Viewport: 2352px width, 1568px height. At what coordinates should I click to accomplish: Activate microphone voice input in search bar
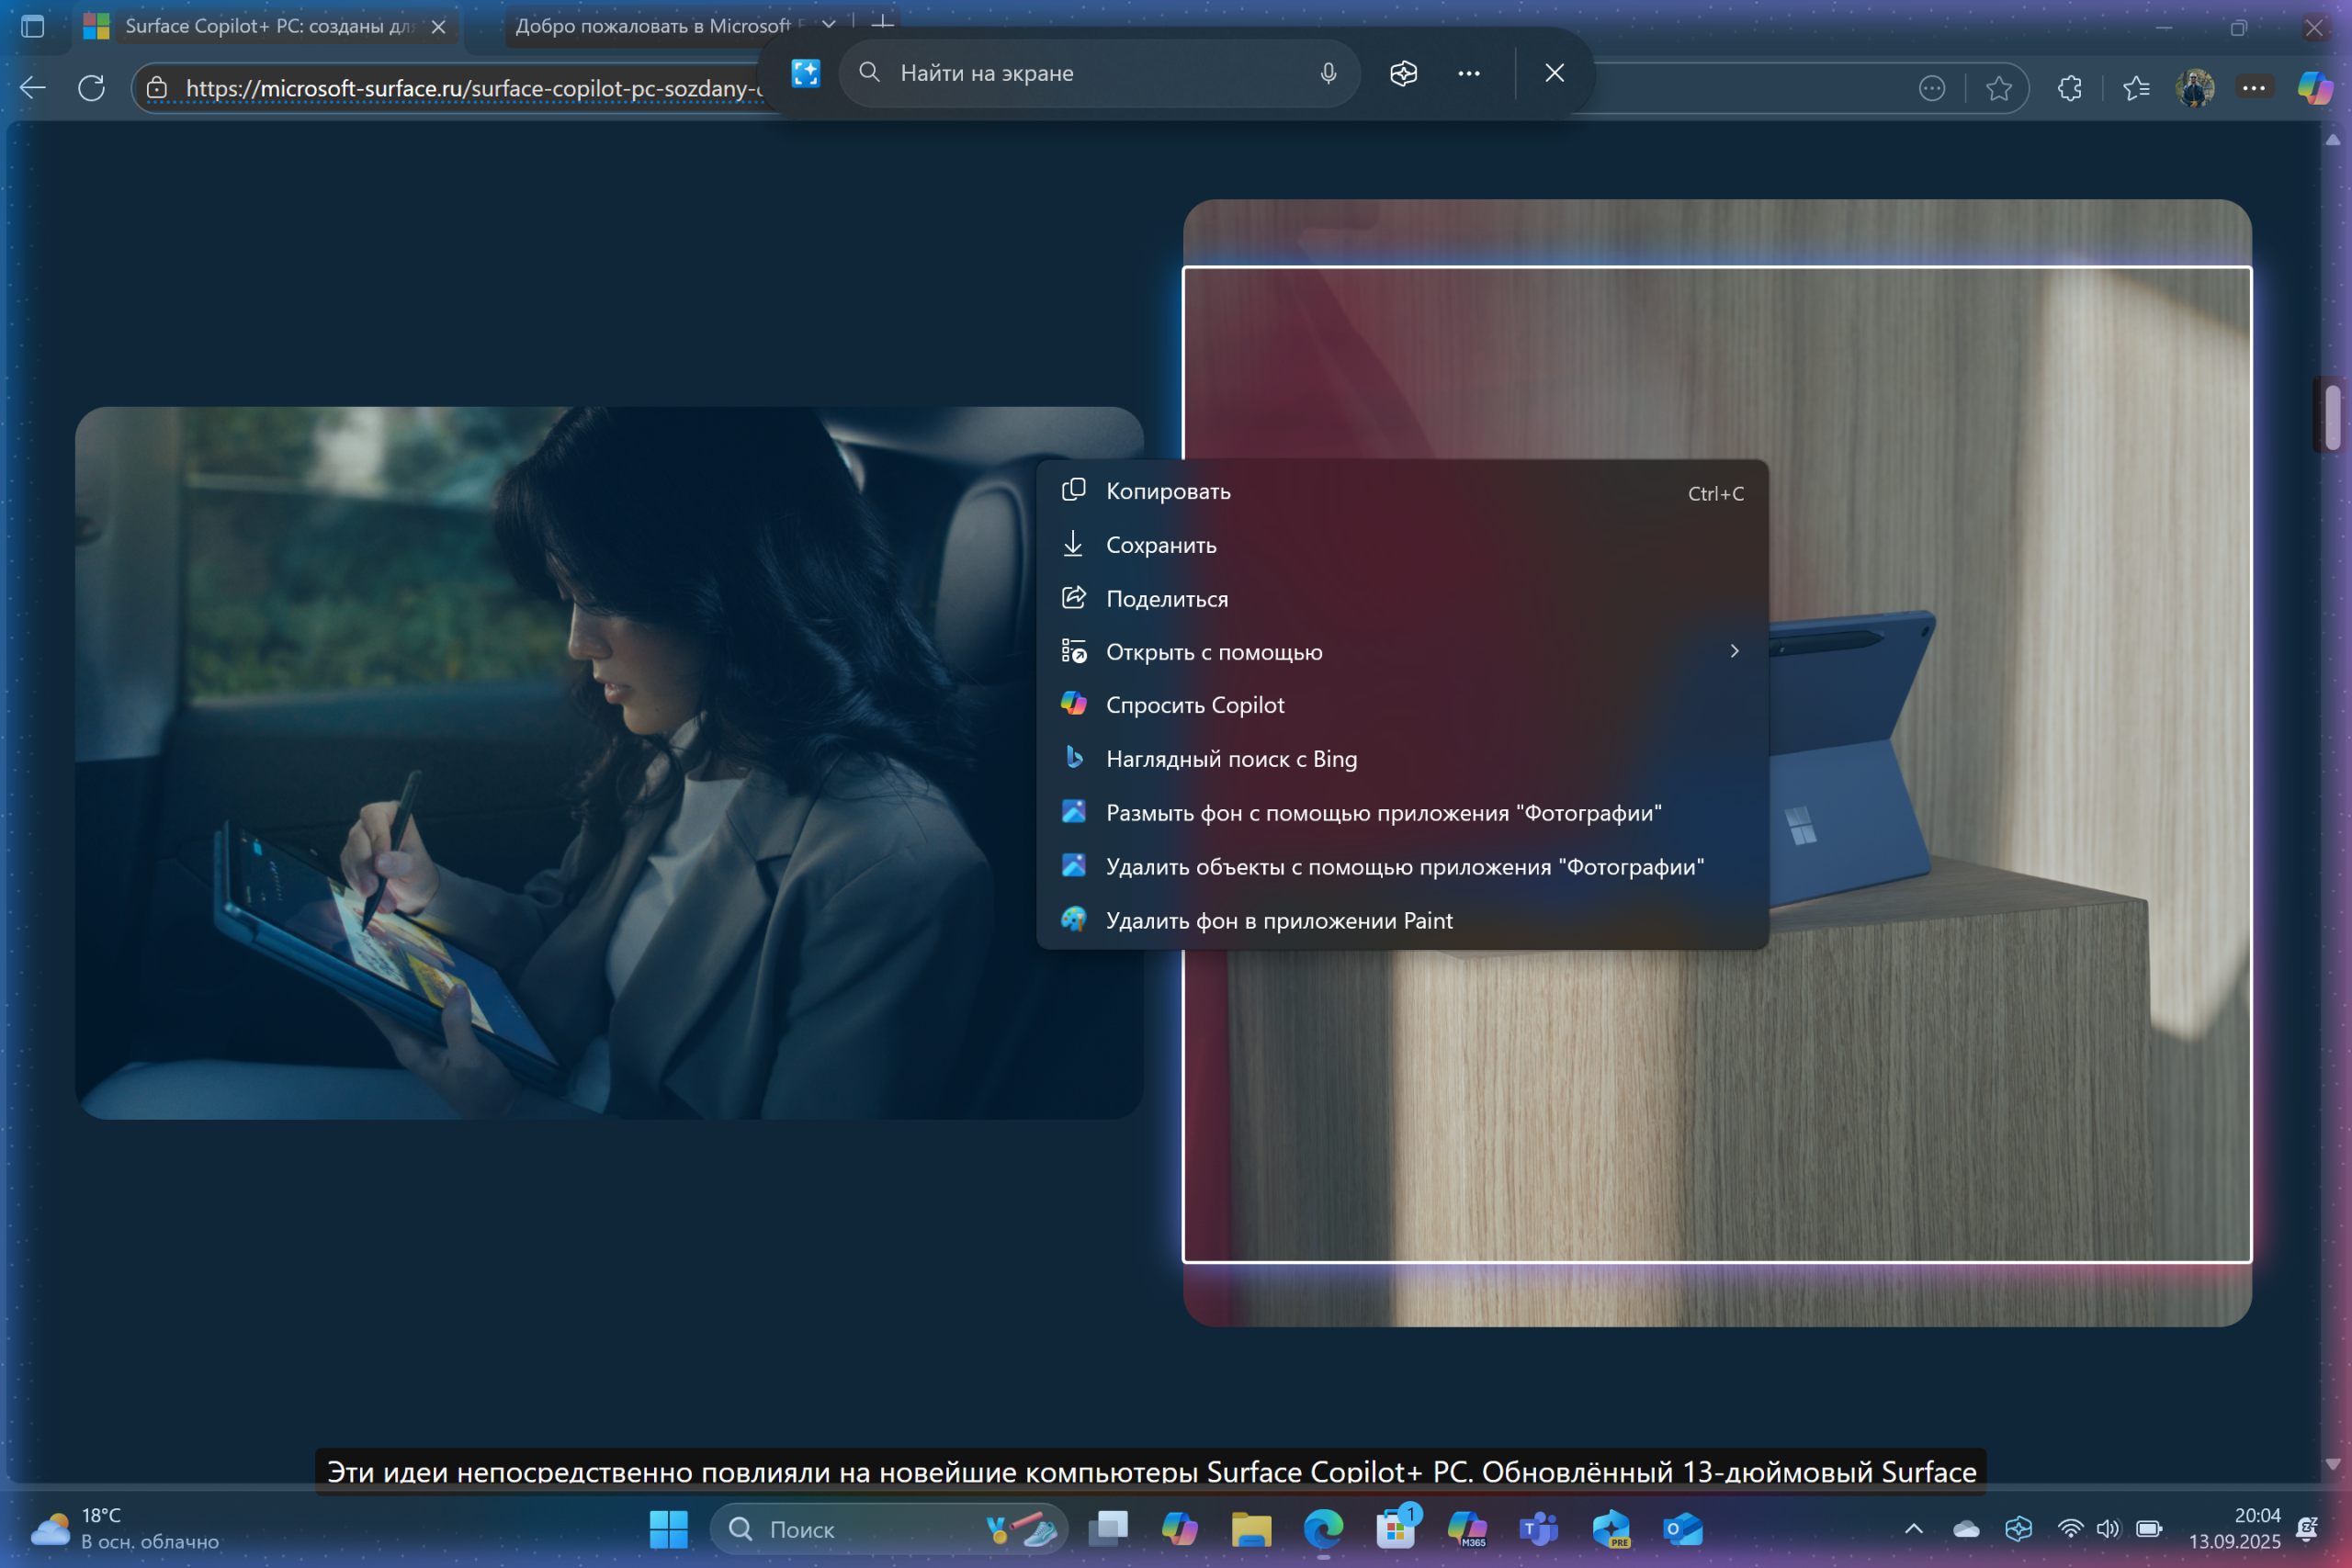pyautogui.click(x=1328, y=73)
